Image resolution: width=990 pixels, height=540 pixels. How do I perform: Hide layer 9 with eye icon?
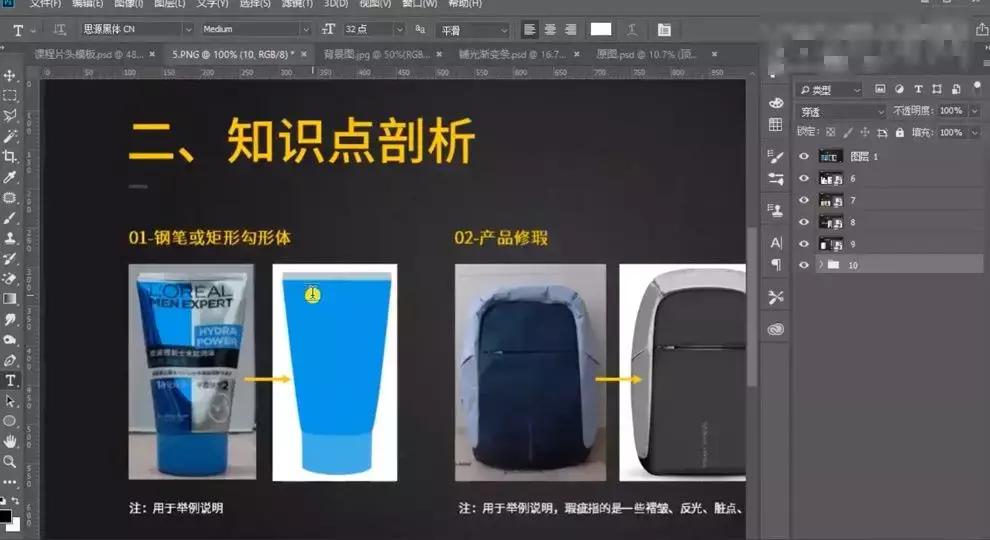[804, 243]
